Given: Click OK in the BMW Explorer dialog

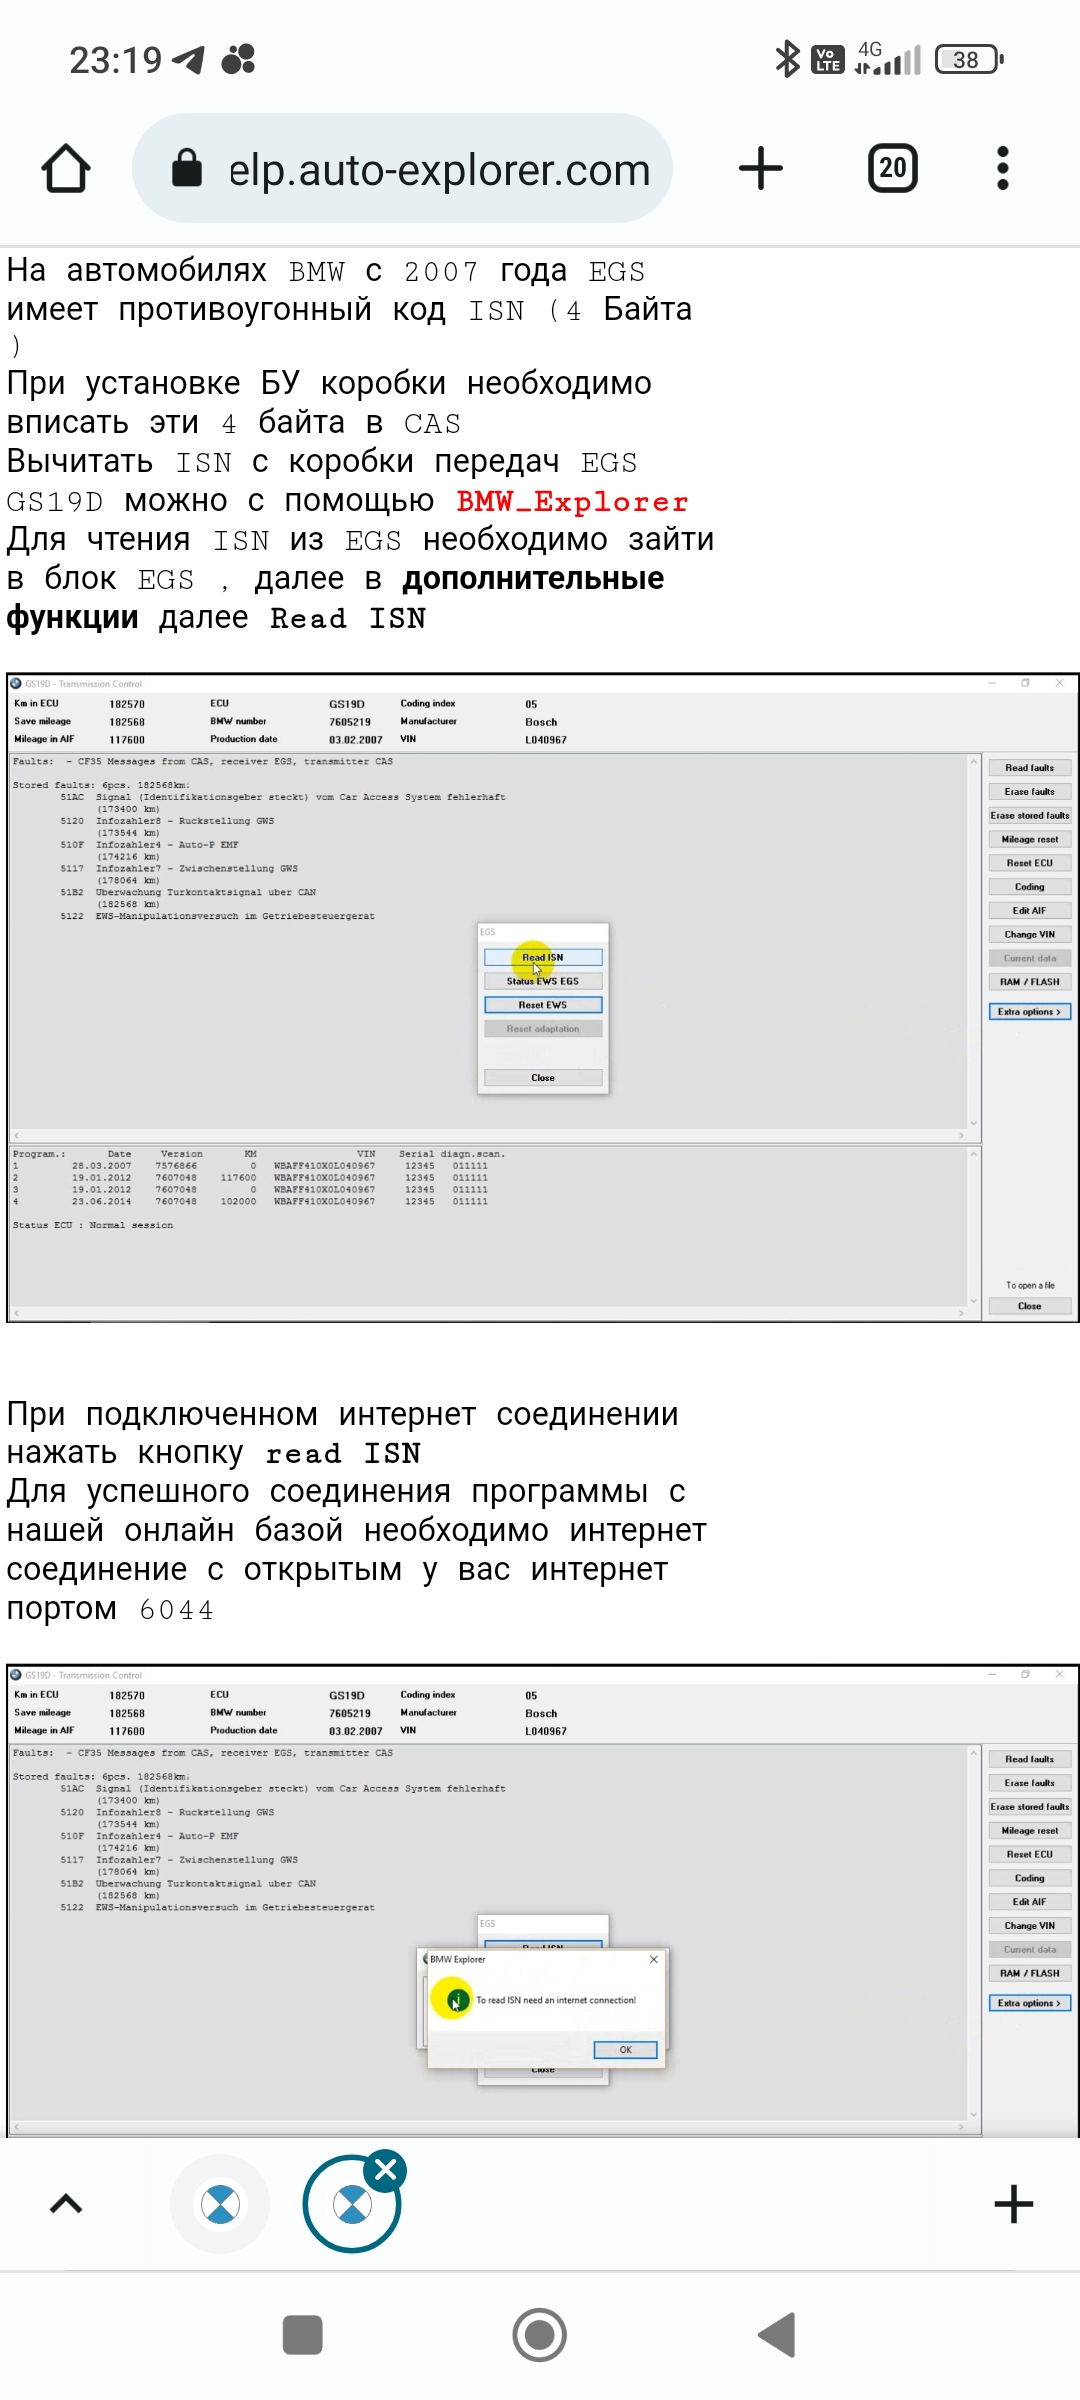Looking at the screenshot, I should (x=625, y=2049).
